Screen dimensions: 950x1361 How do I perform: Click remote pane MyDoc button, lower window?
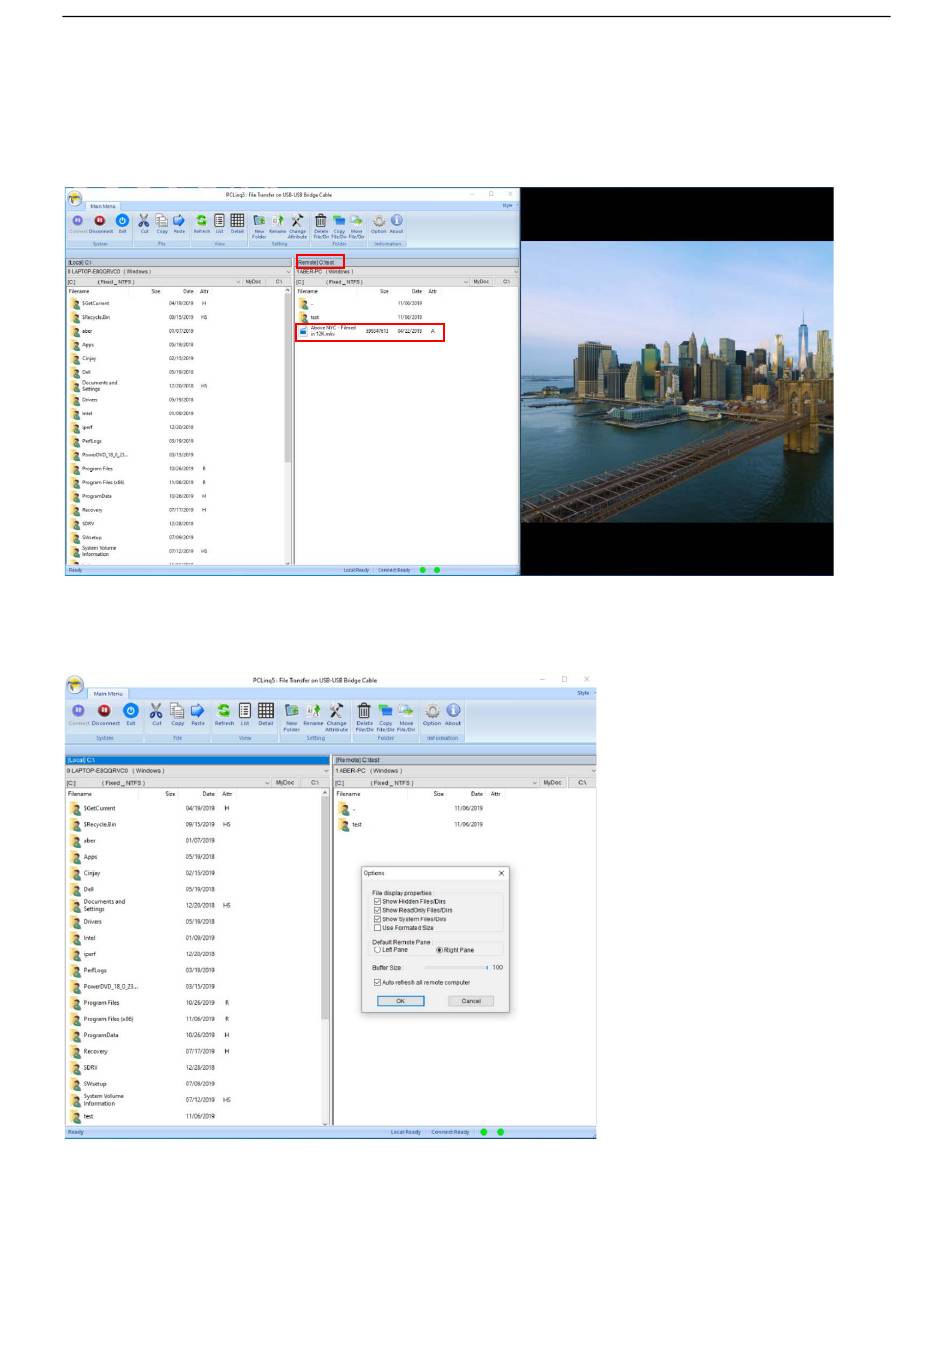tap(552, 783)
